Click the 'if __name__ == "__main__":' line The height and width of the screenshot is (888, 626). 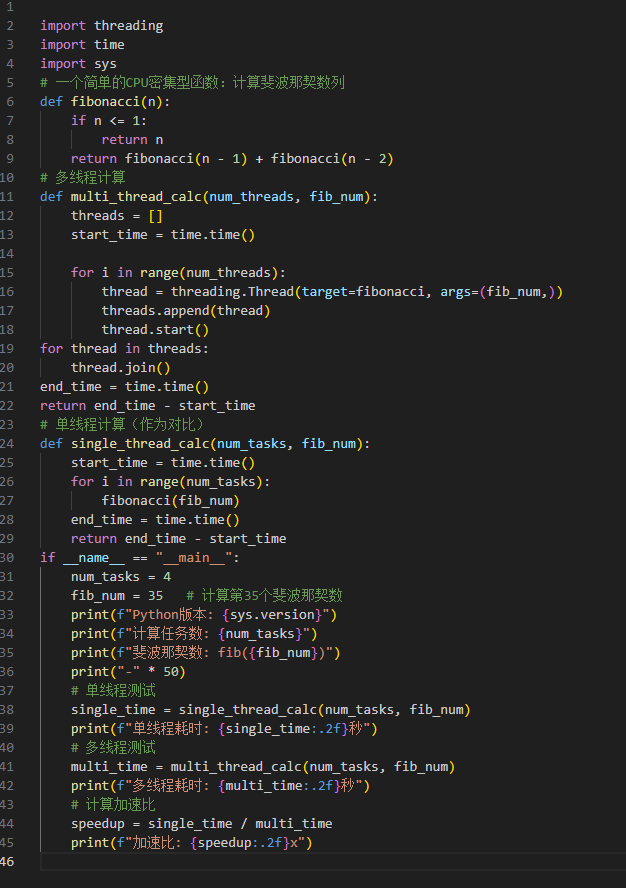click(139, 557)
